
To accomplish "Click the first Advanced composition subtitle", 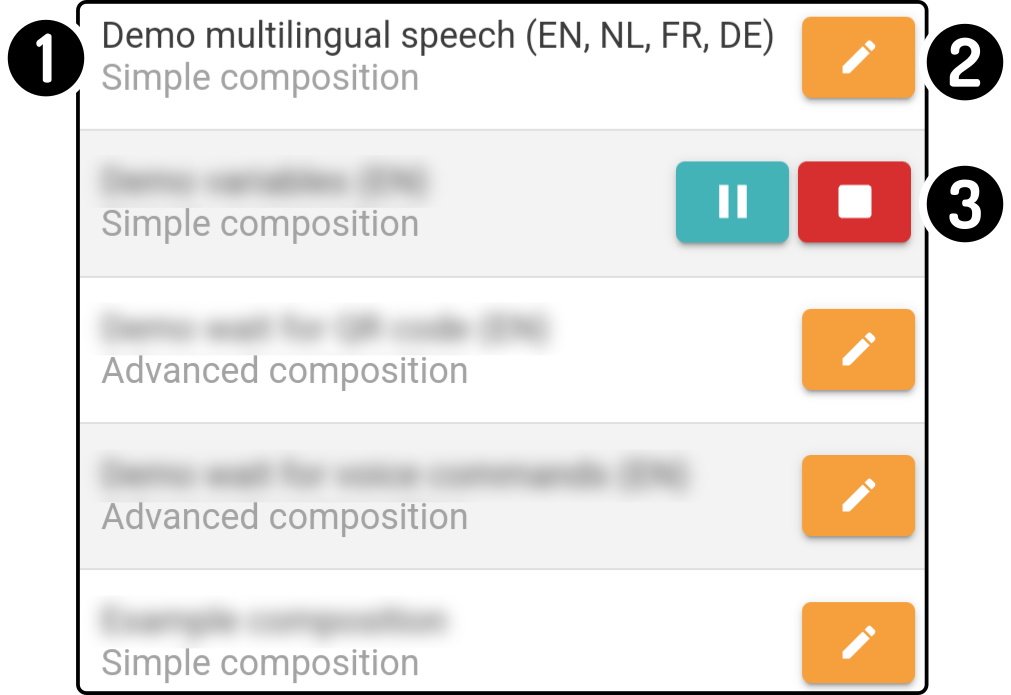I will tap(285, 371).
